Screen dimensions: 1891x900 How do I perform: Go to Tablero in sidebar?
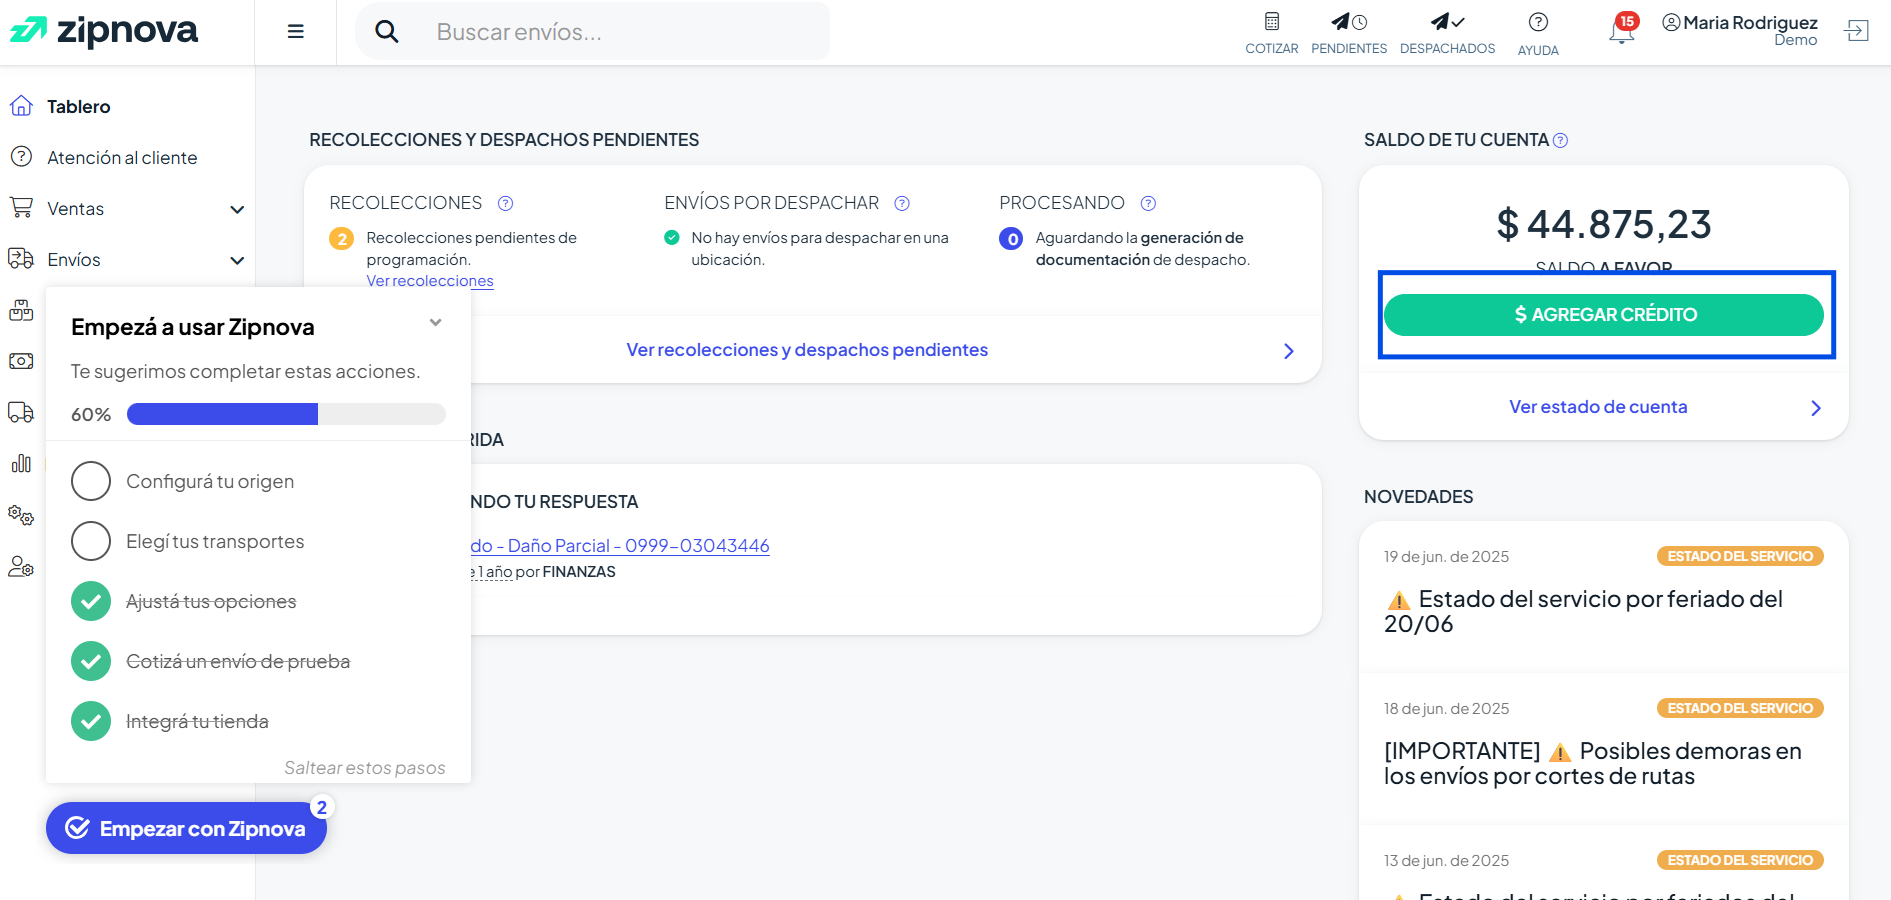(x=79, y=106)
